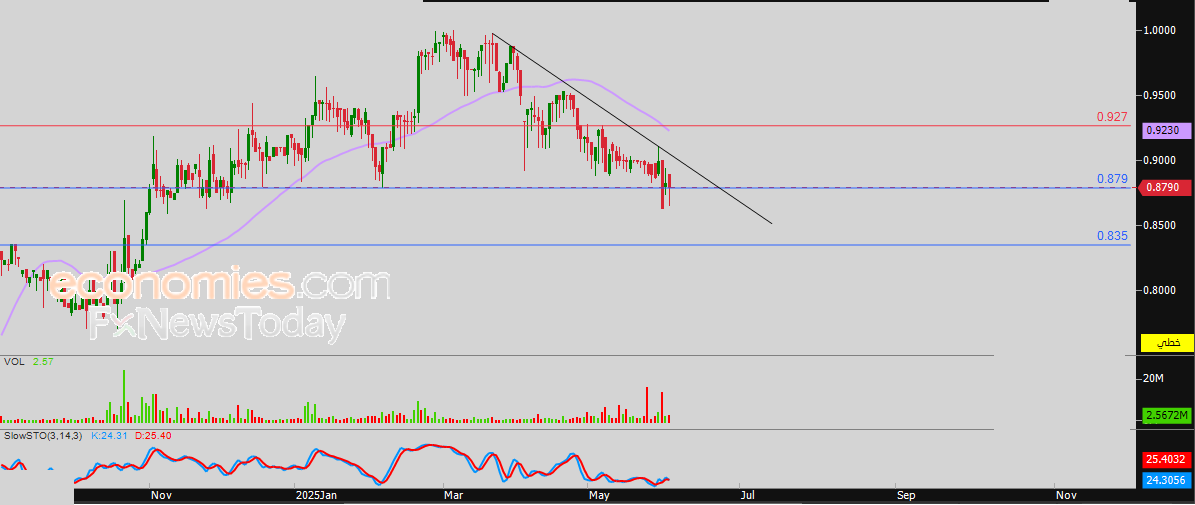
Task: Click the 2.57 volume value text
Action: click(x=41, y=362)
